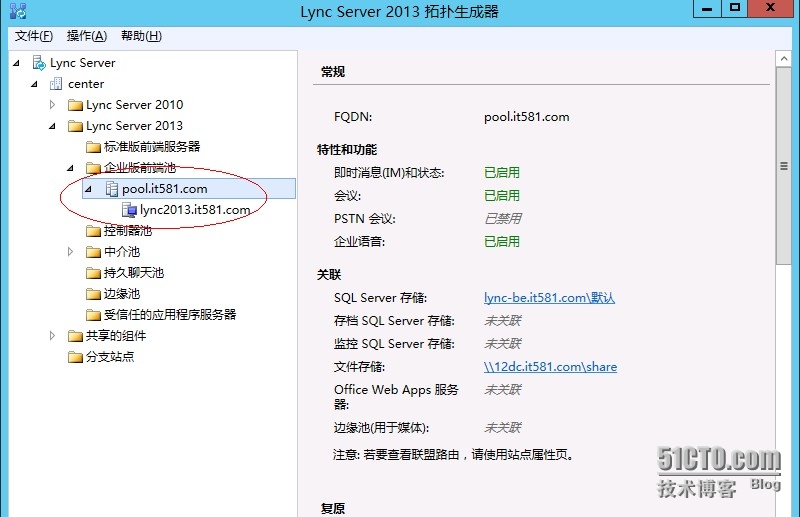
Task: Select 分支站点 in the tree
Action: coord(110,356)
